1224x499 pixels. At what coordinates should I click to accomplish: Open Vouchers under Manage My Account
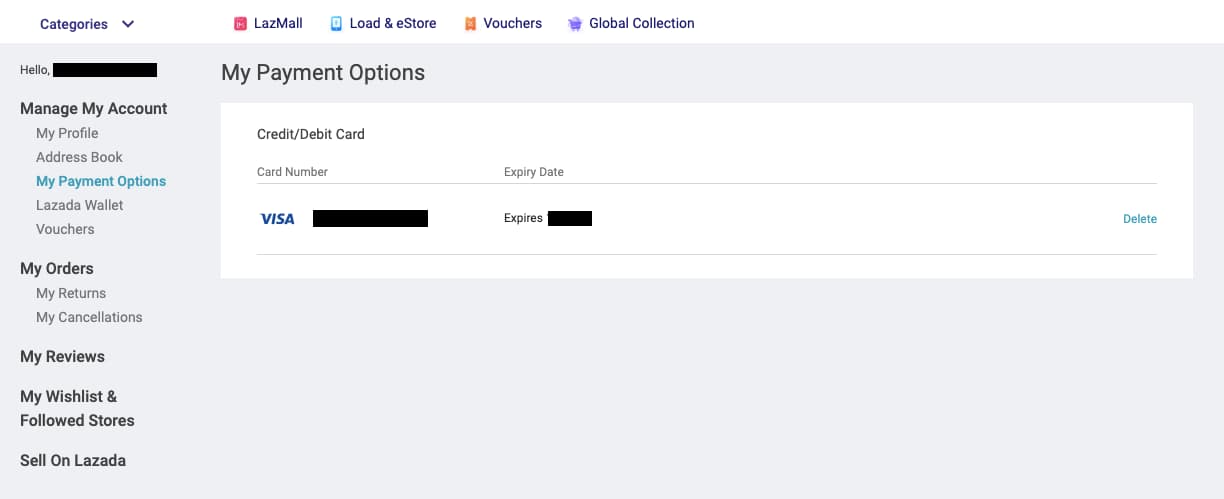(65, 229)
